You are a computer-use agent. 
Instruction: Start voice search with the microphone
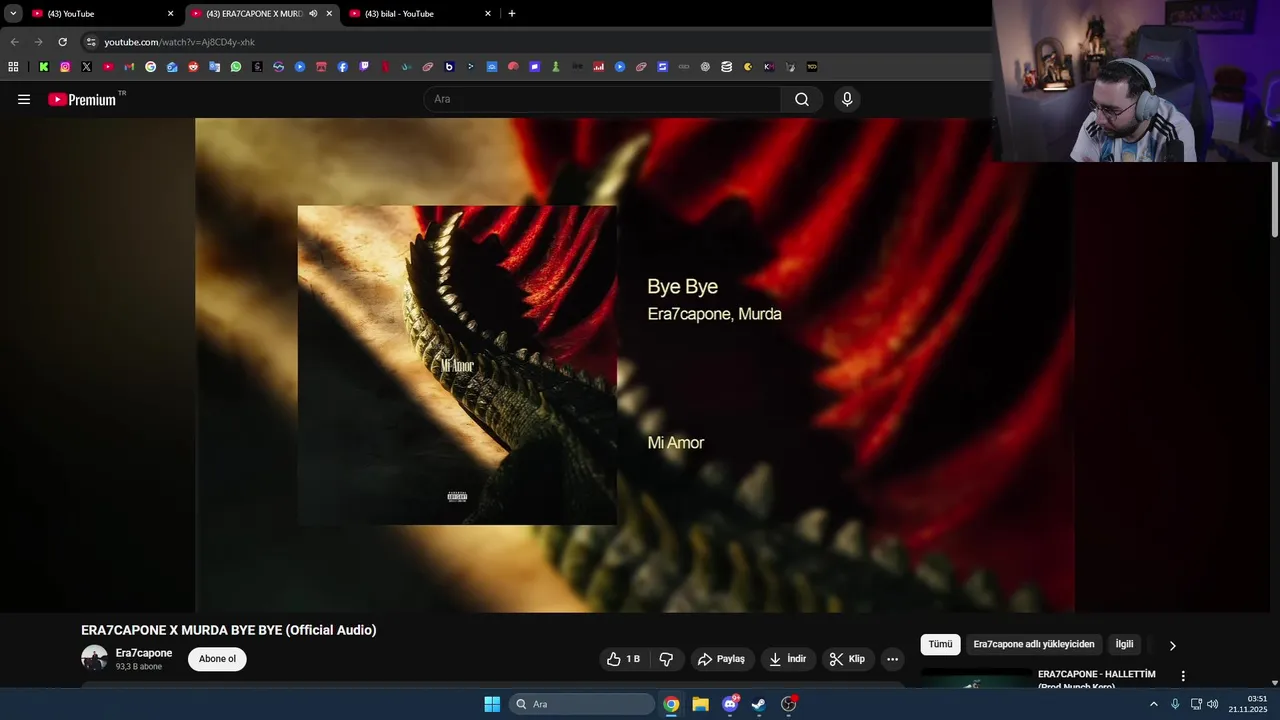(847, 99)
